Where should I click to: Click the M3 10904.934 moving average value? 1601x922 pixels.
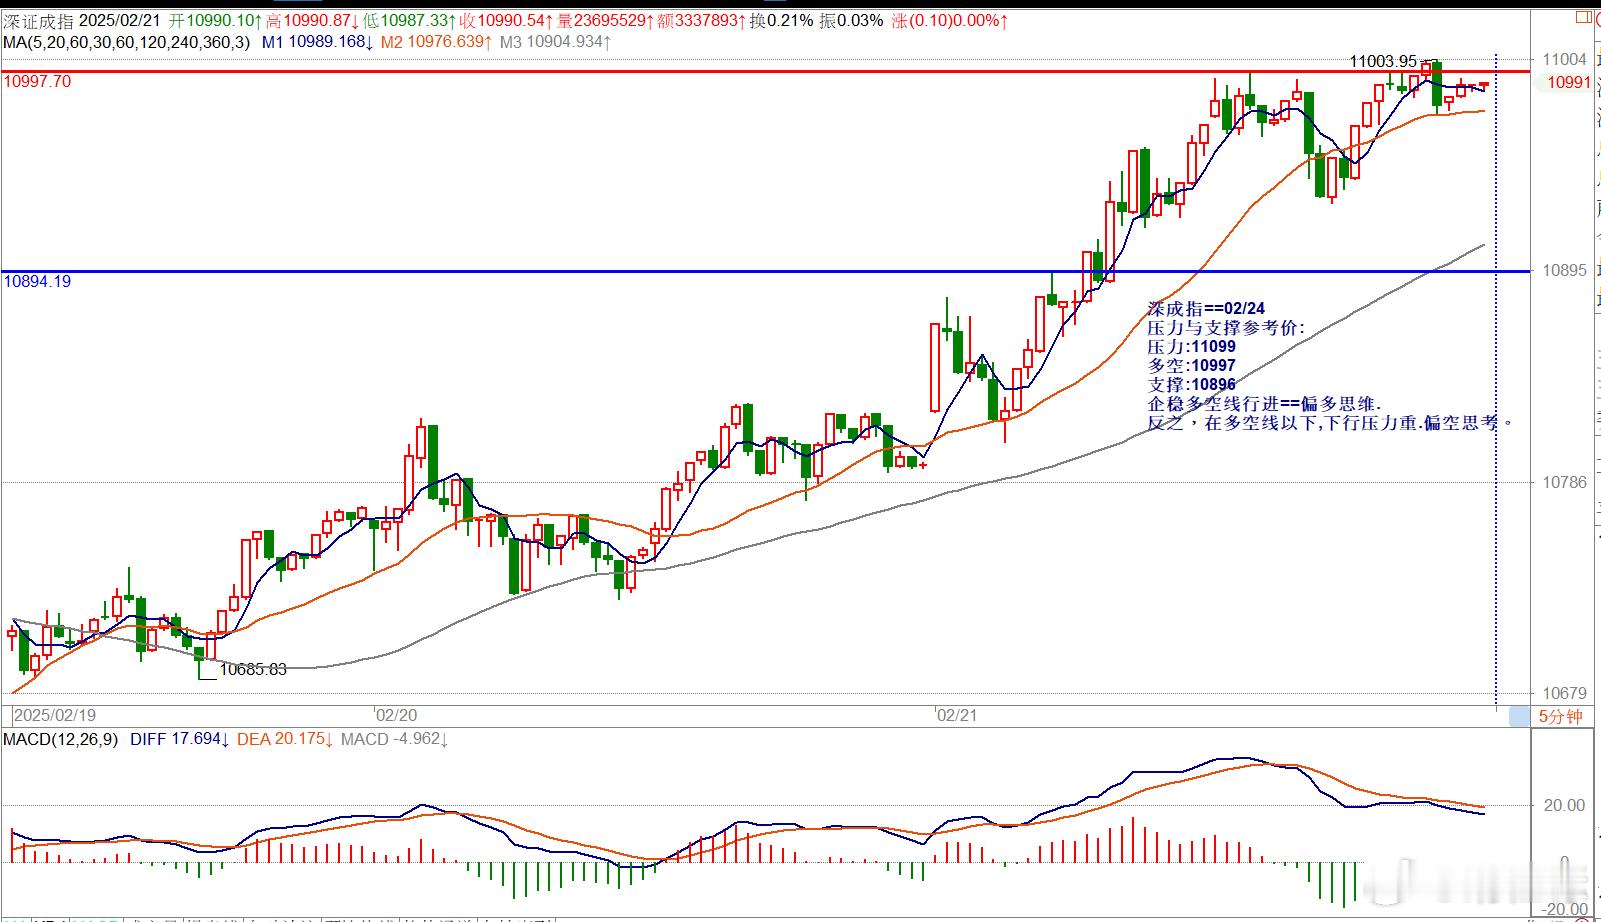point(556,42)
